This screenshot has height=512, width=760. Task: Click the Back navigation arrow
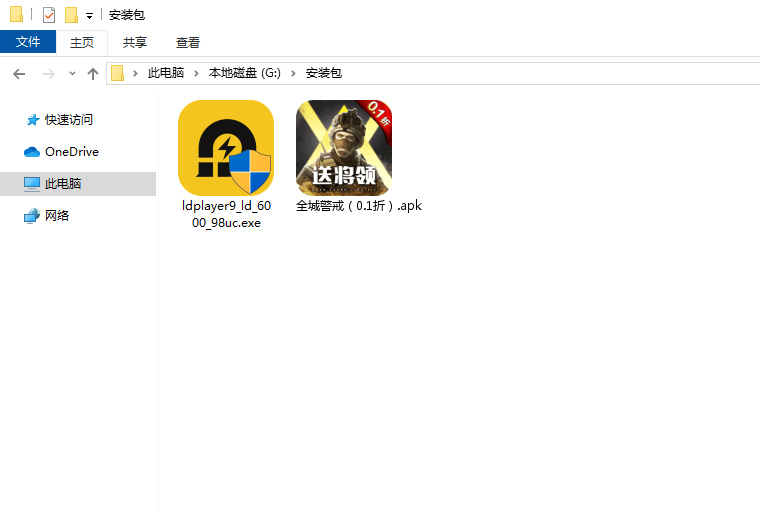(x=19, y=73)
